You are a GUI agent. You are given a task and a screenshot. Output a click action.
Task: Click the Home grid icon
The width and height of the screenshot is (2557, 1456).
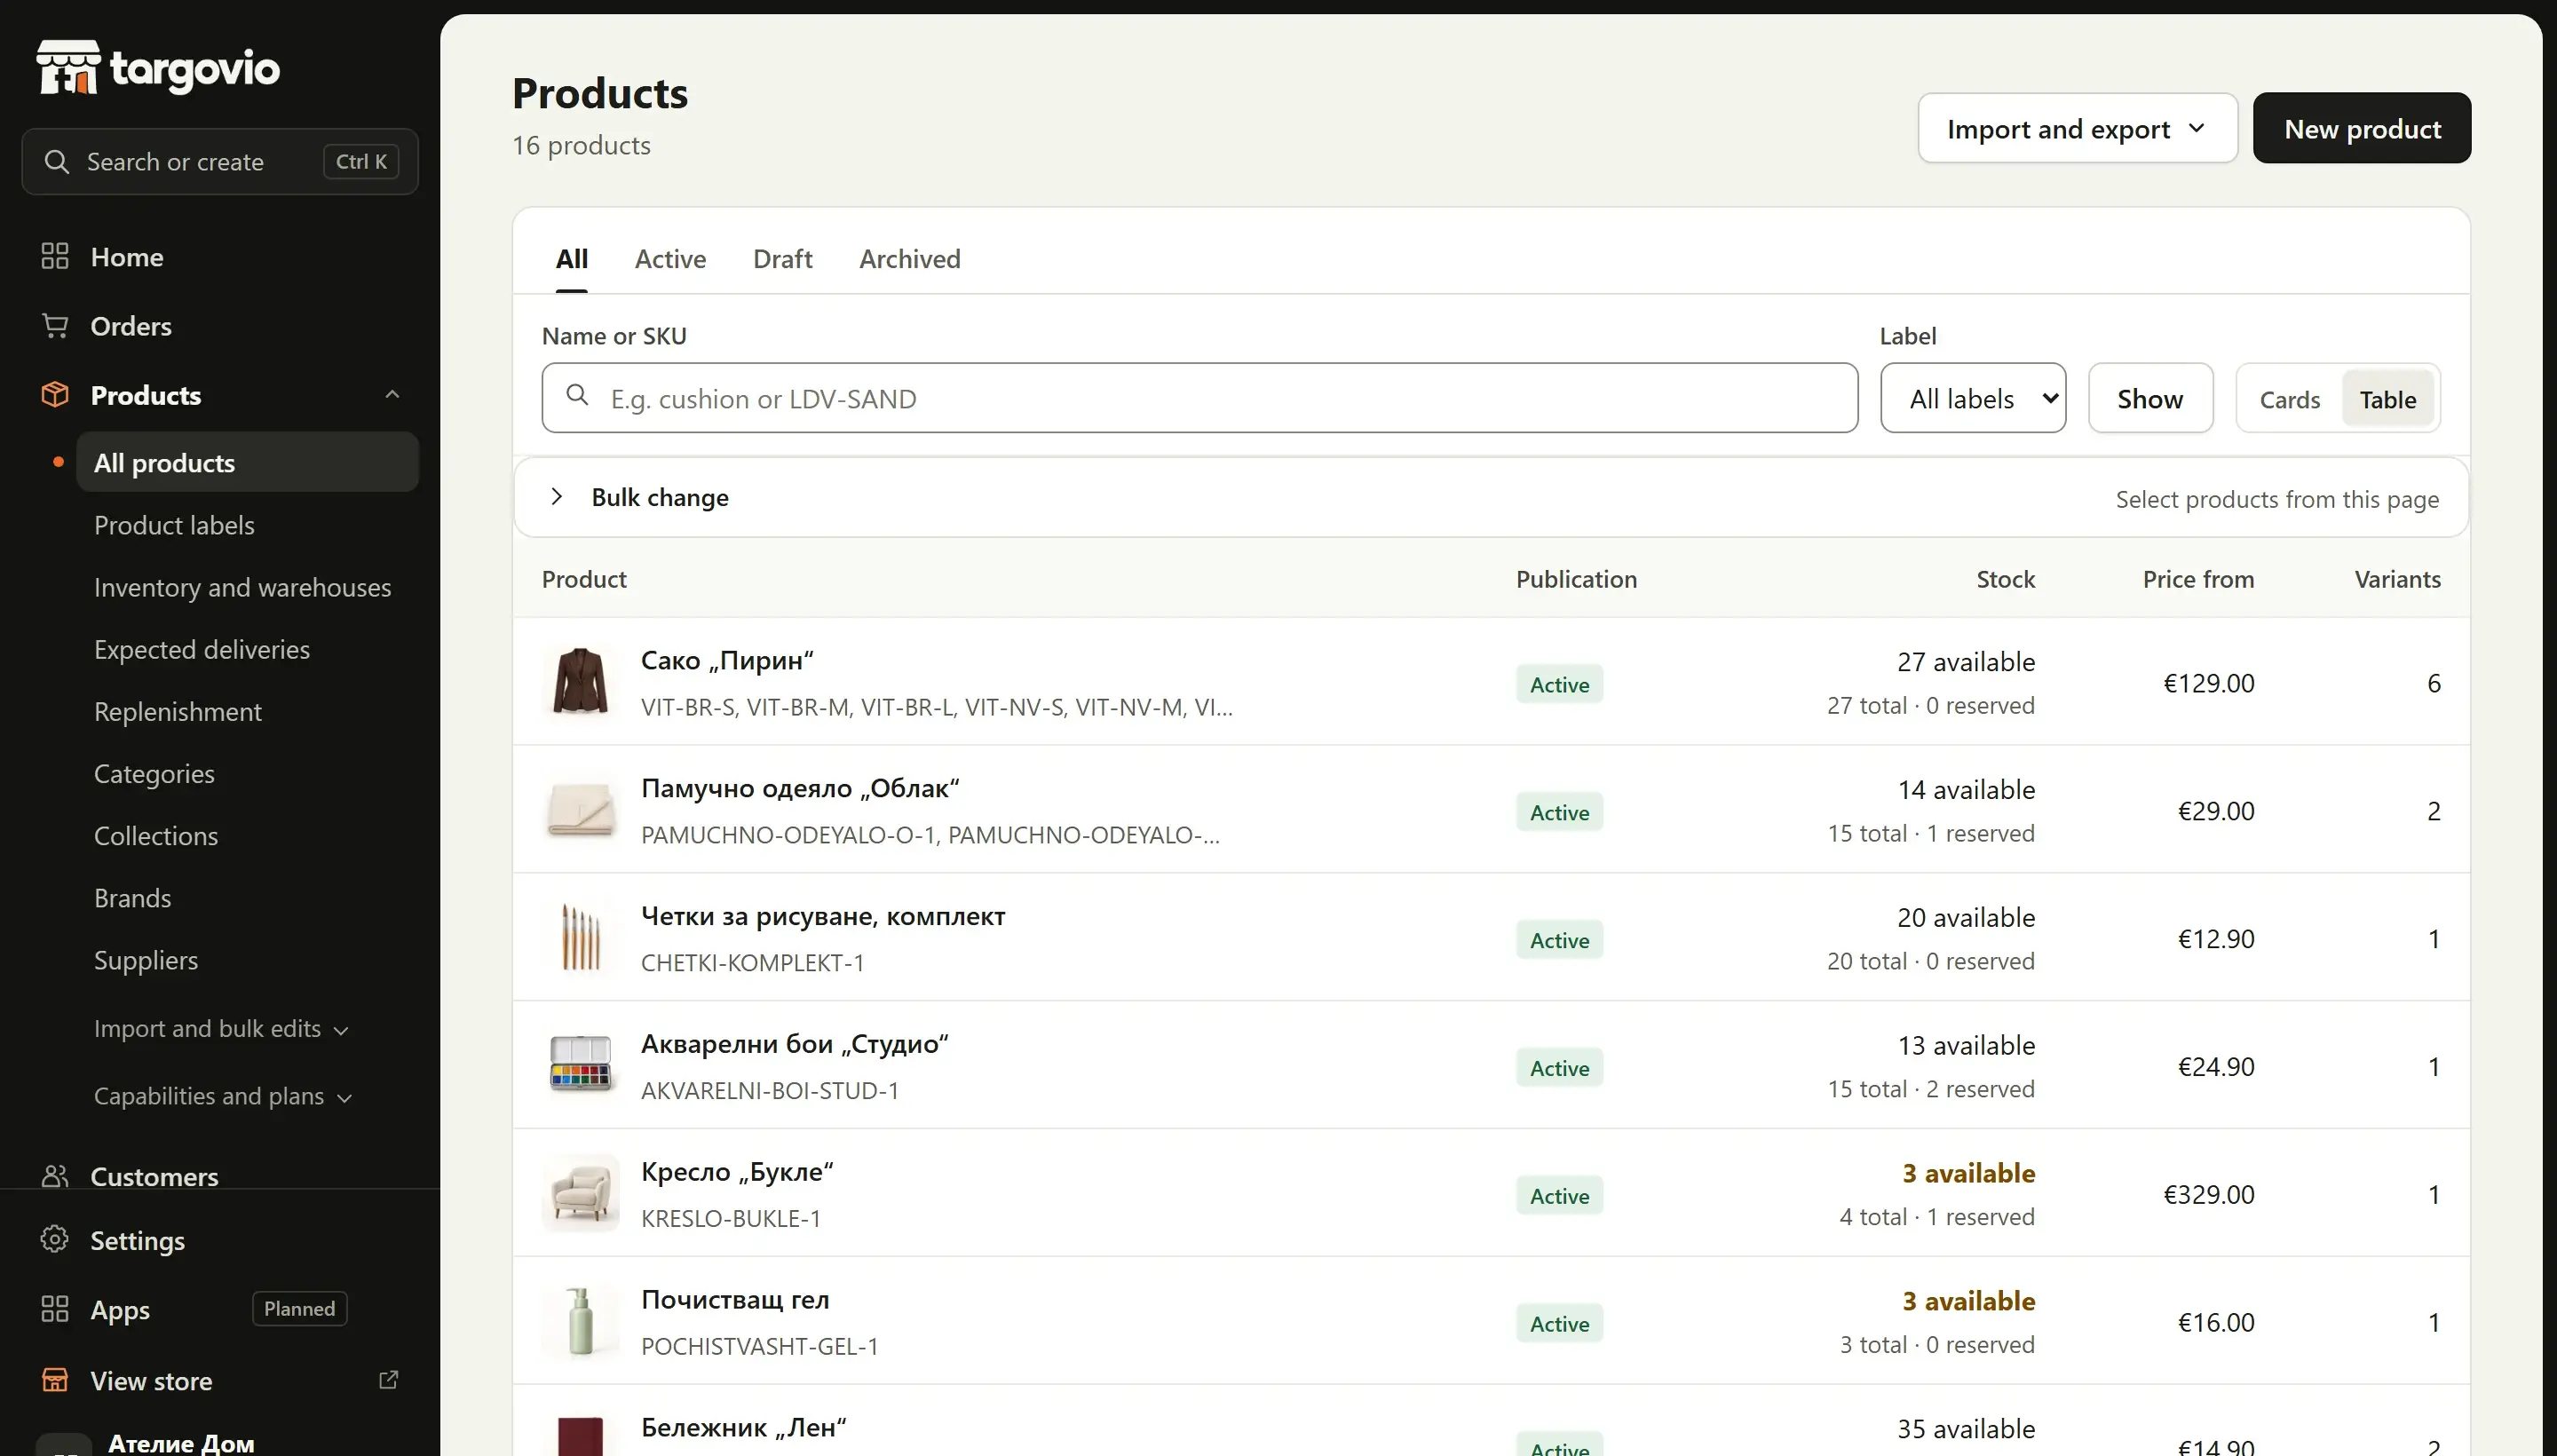coord(55,257)
